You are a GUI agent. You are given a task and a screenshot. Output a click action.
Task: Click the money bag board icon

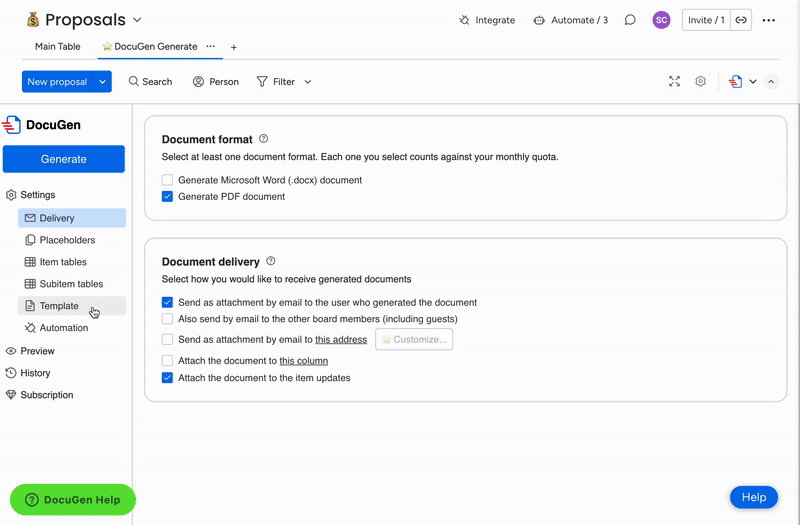[x=33, y=20]
